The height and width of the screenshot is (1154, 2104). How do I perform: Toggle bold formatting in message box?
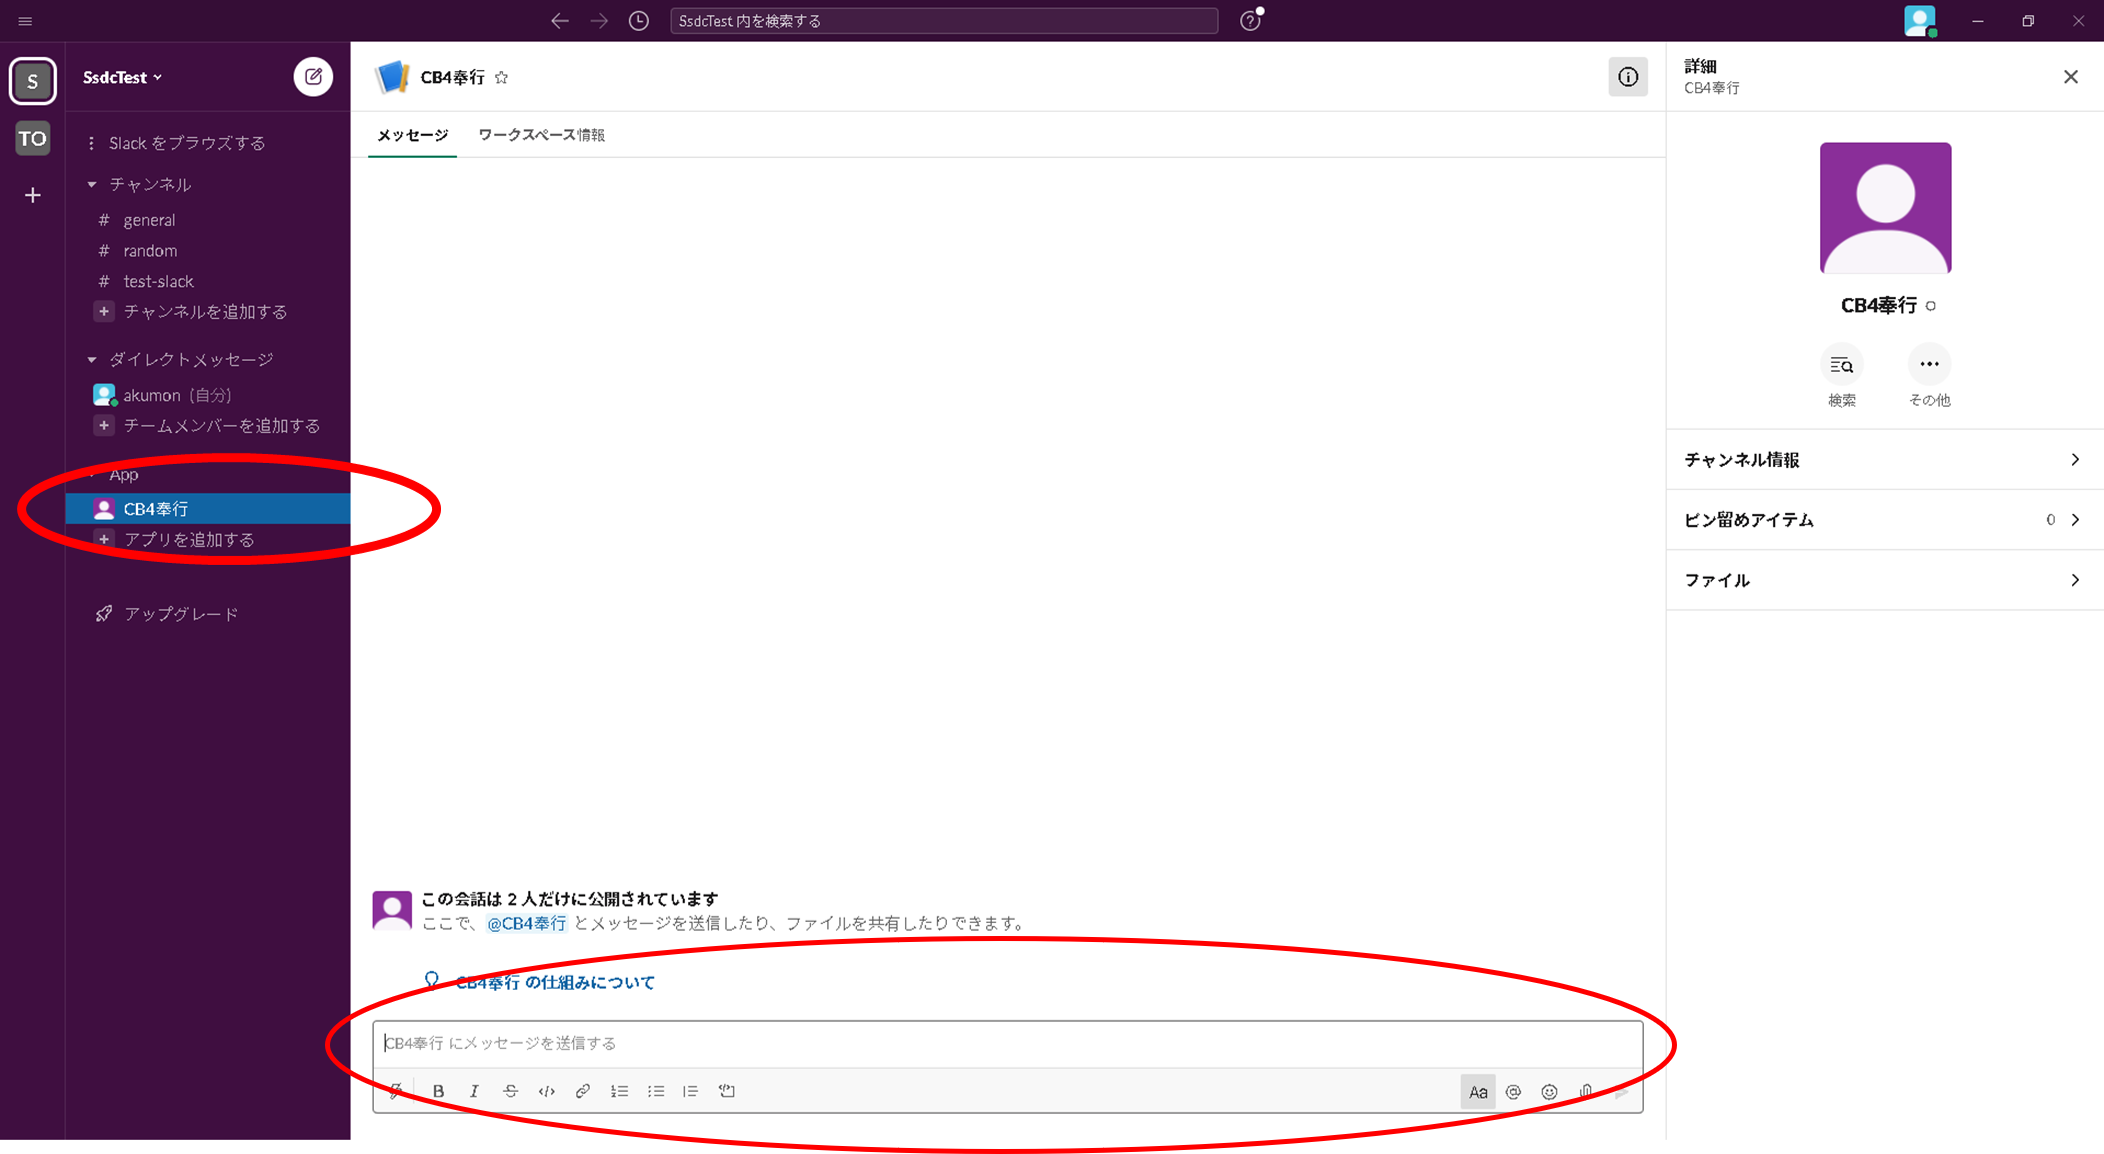(x=438, y=1091)
